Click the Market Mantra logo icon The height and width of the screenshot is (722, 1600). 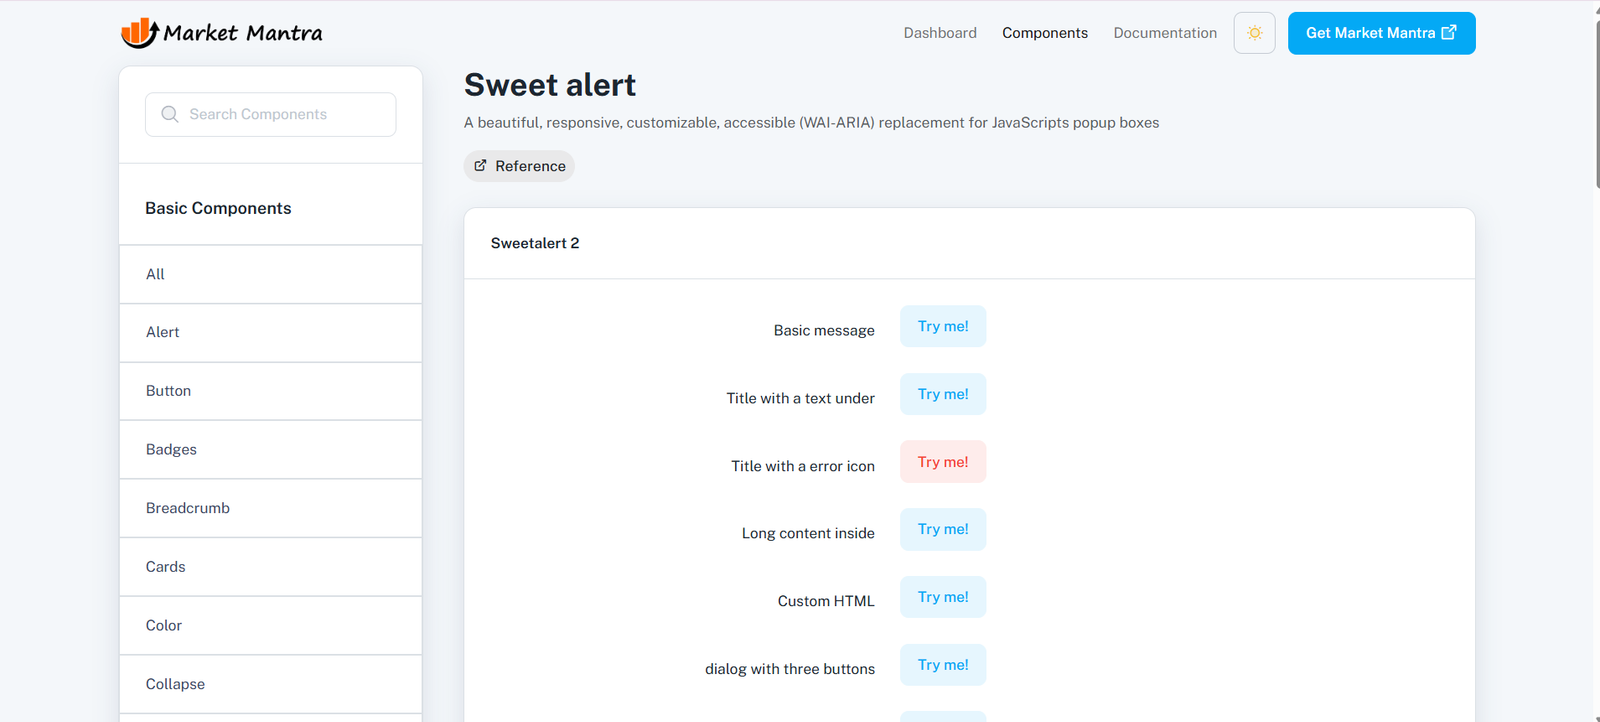(x=139, y=33)
